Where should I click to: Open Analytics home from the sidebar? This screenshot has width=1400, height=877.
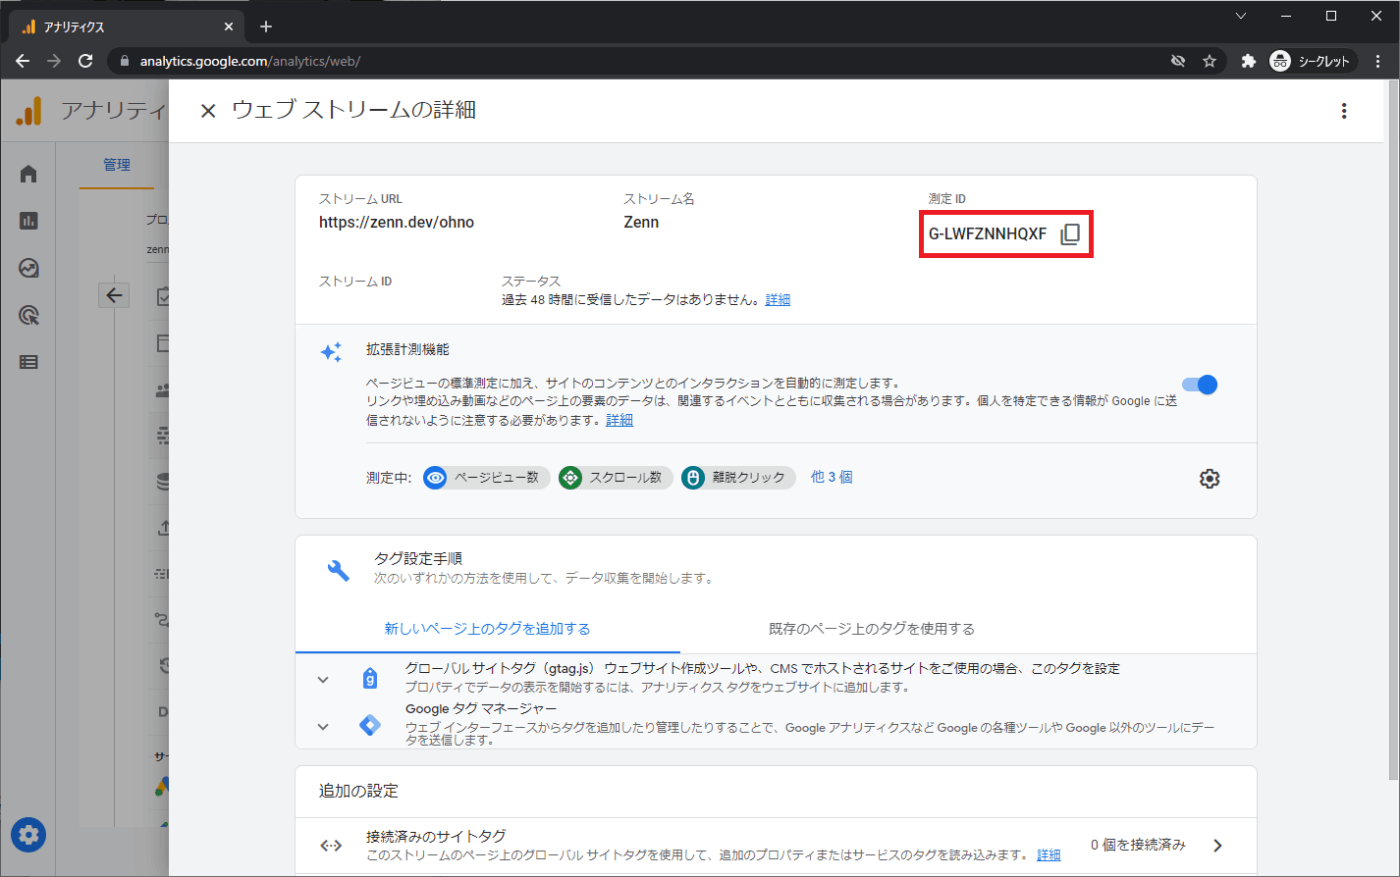(28, 174)
